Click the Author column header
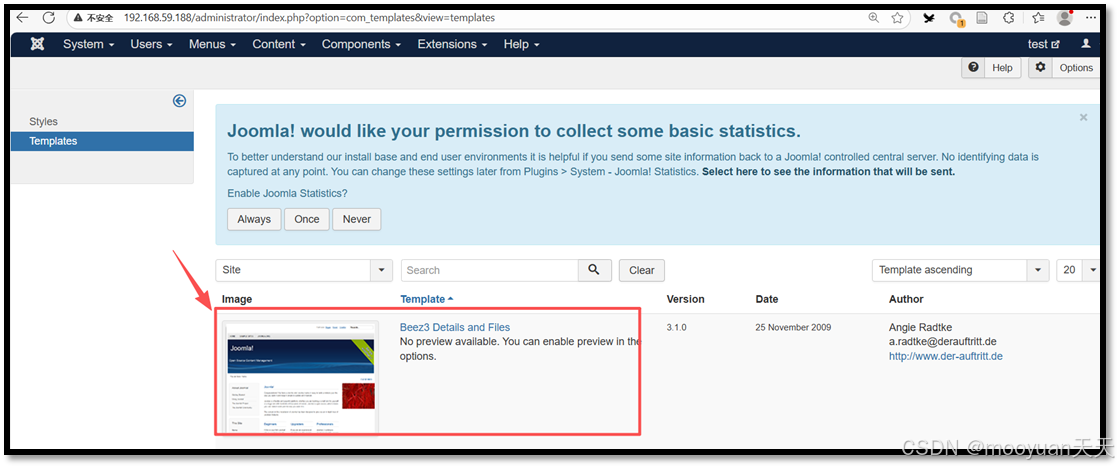 pyautogui.click(x=906, y=299)
